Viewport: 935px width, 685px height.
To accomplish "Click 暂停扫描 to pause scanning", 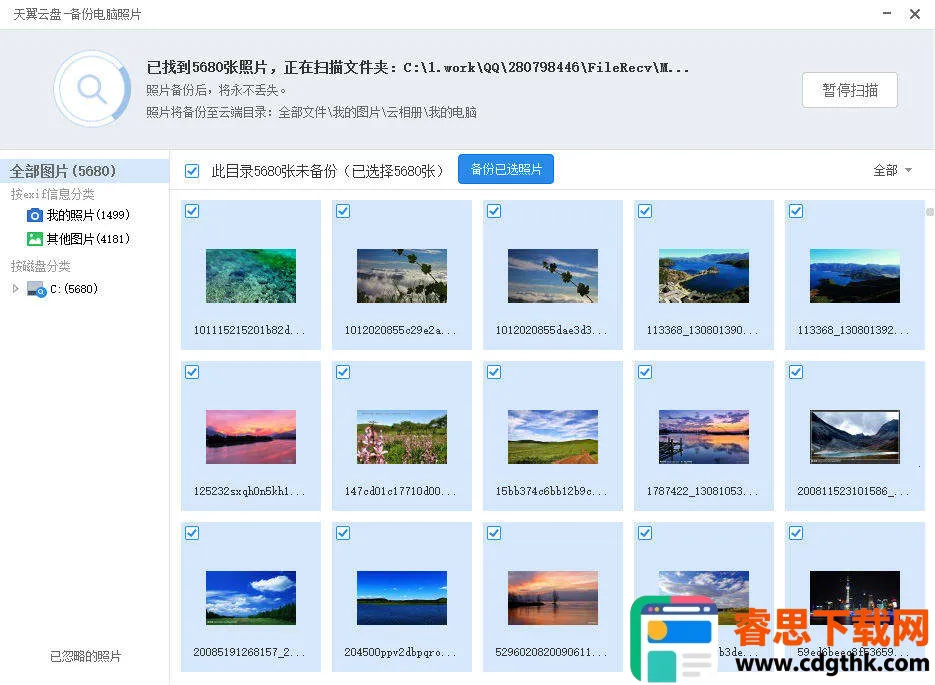I will (x=849, y=90).
